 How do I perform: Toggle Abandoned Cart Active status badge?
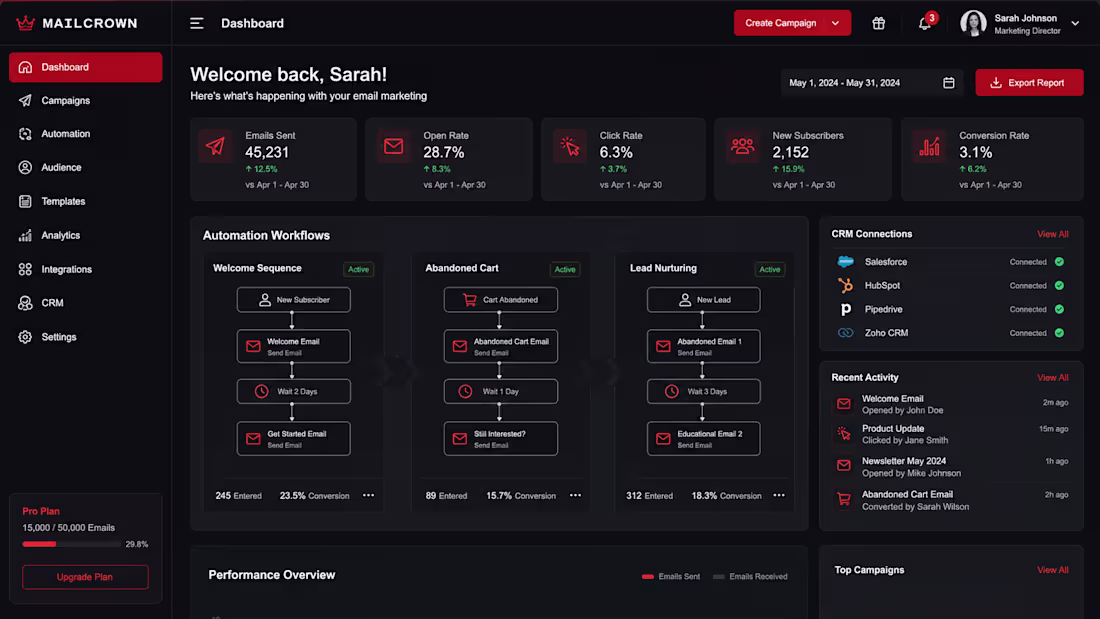[x=565, y=269]
